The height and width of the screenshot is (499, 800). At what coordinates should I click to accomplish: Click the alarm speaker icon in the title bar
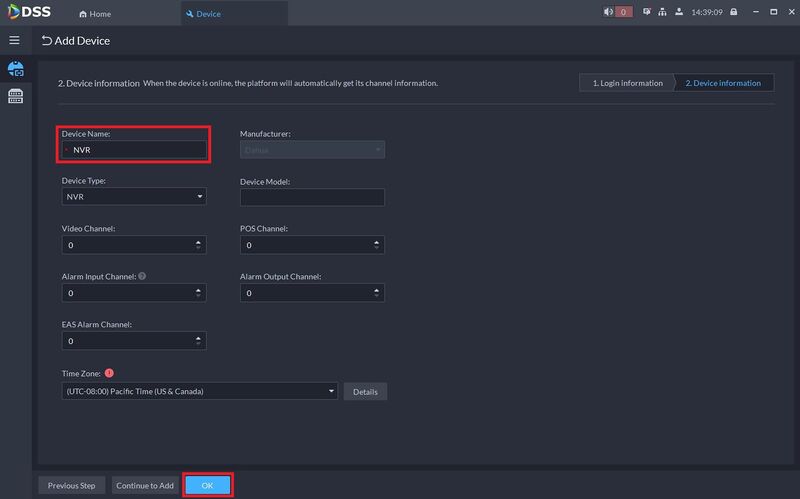tap(609, 13)
